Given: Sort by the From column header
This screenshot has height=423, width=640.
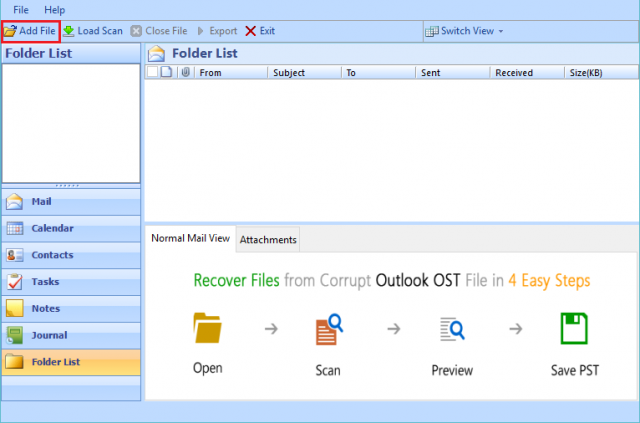Looking at the screenshot, I should (x=231, y=73).
